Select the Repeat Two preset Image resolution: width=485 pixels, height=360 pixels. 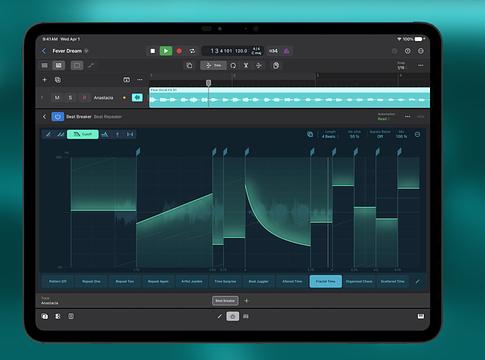pyautogui.click(x=125, y=281)
